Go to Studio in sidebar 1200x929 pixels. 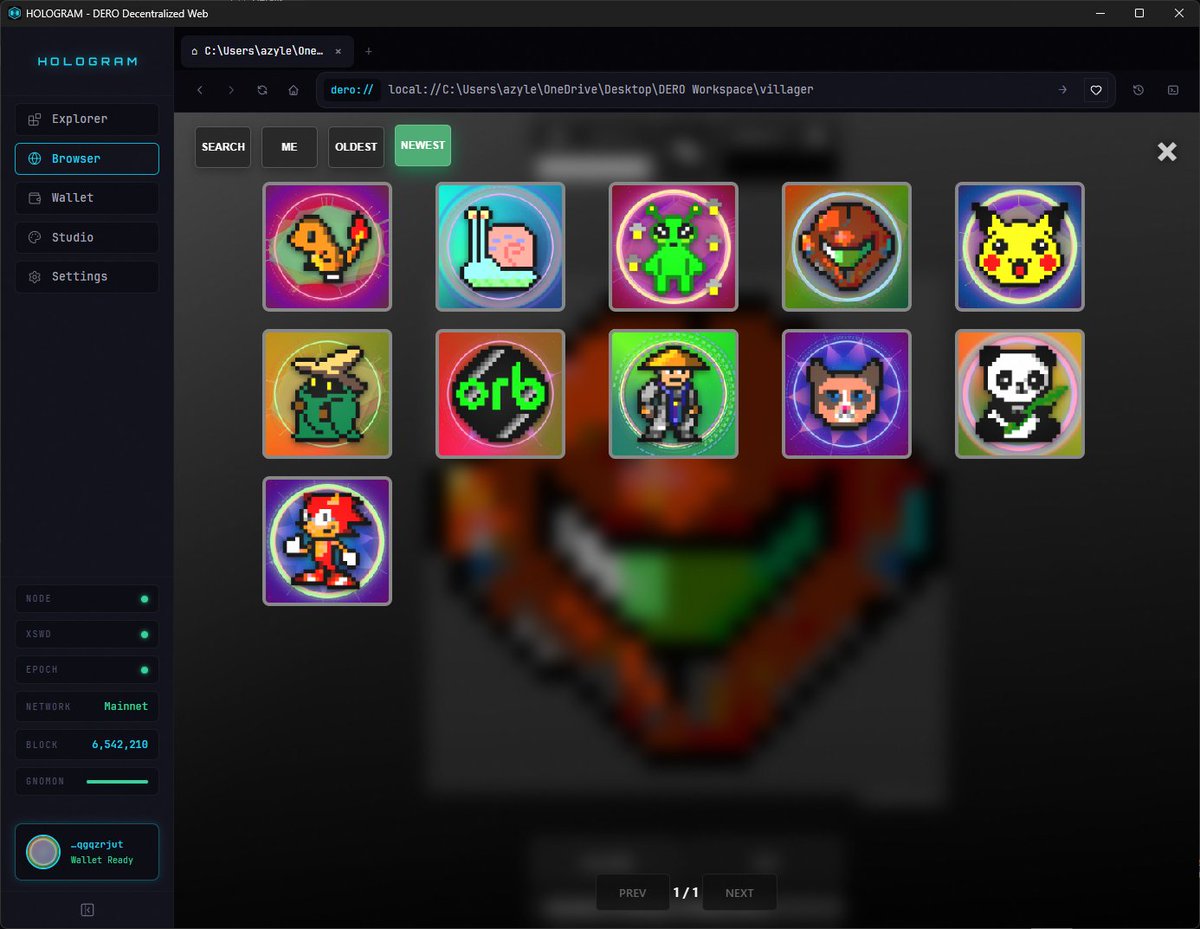tap(86, 237)
